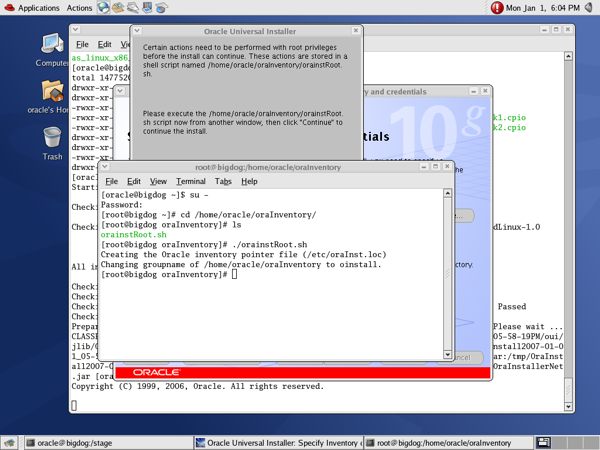Click the red update alert icon
This screenshot has width=600, height=450.
(x=496, y=8)
